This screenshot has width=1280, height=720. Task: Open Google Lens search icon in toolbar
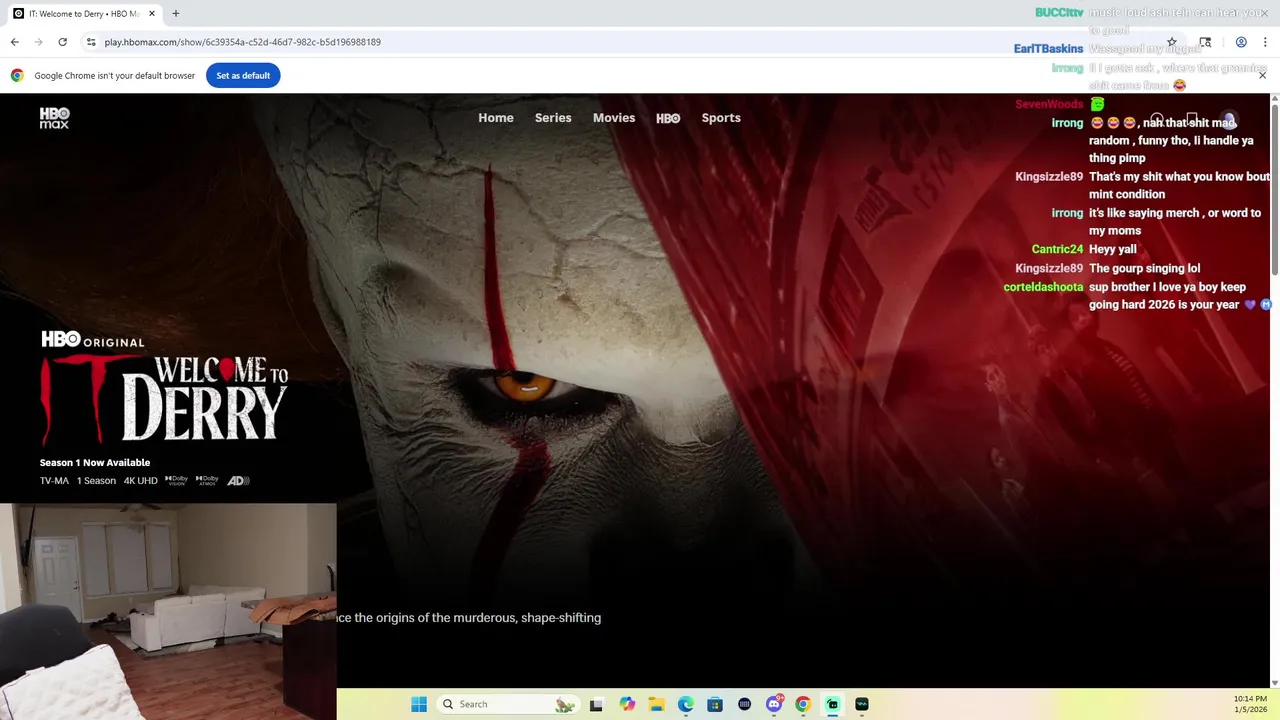tap(1205, 42)
